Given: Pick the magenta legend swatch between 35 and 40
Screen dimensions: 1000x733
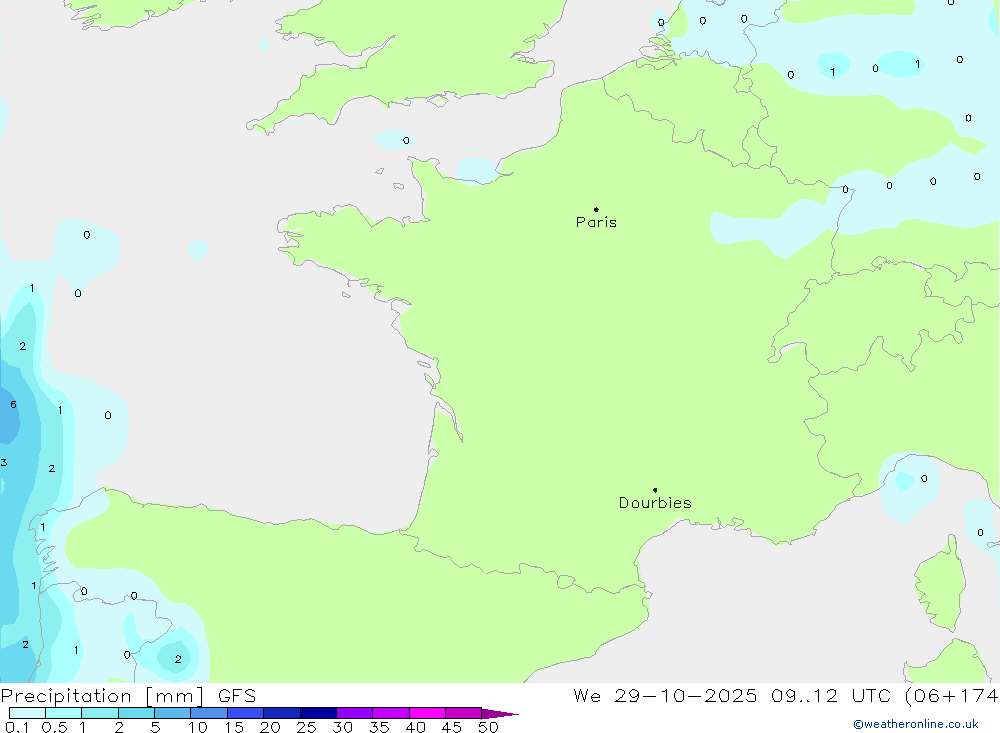Looking at the screenshot, I should coord(390,713).
